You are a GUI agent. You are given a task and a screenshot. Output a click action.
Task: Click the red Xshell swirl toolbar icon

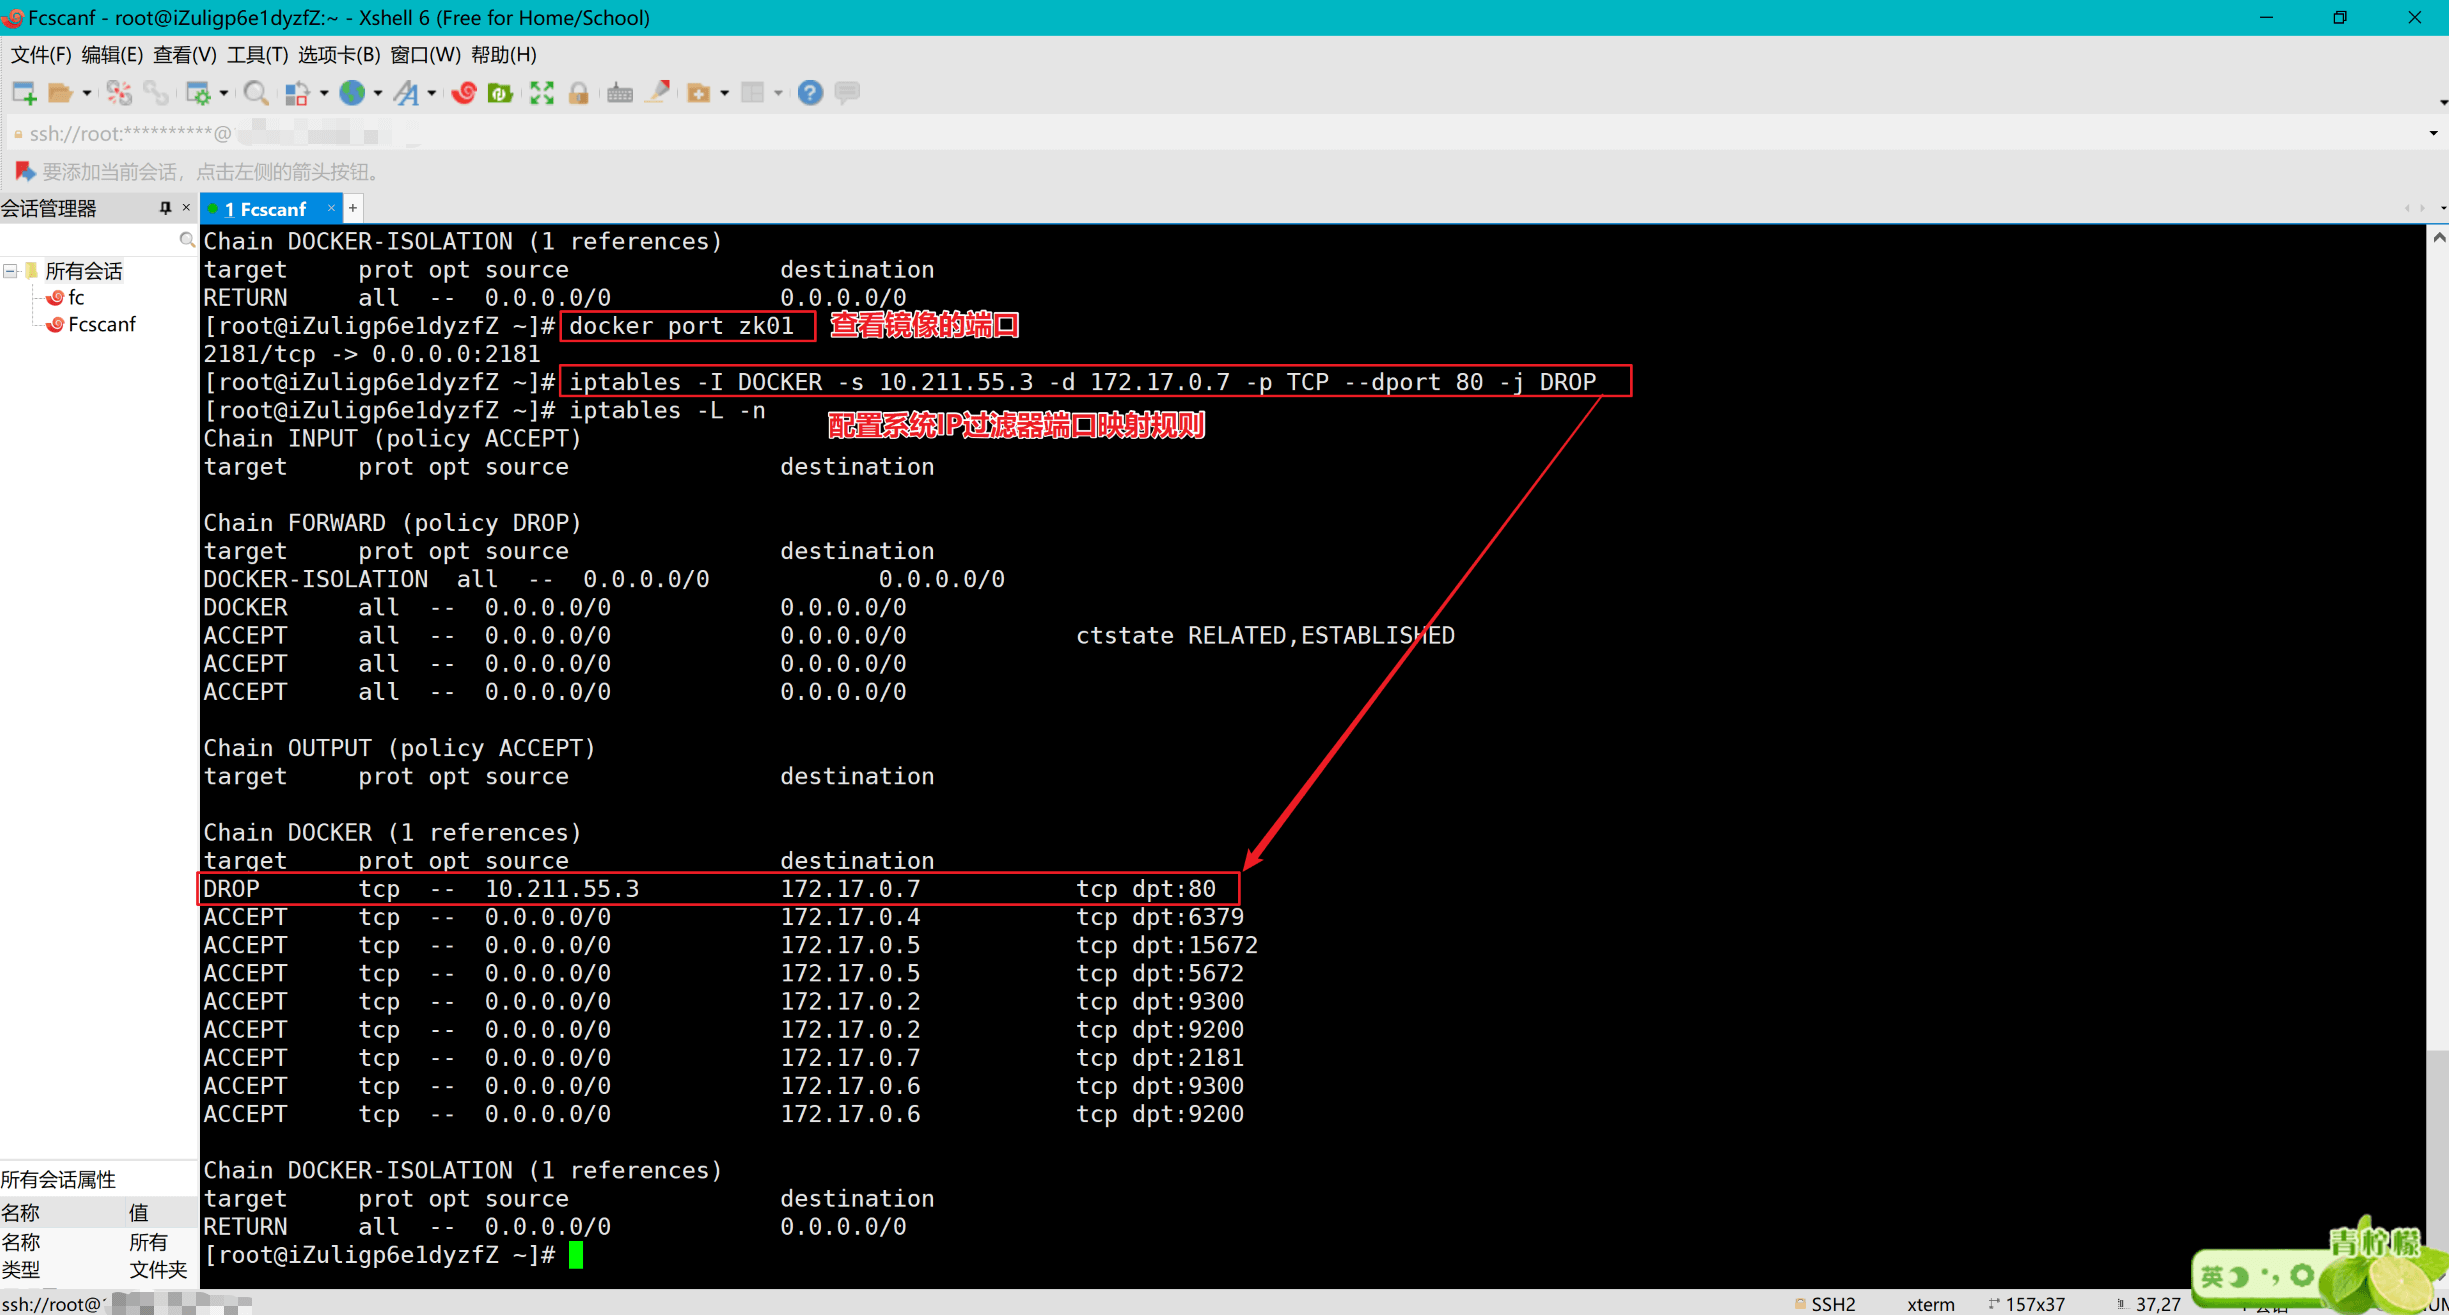464,93
